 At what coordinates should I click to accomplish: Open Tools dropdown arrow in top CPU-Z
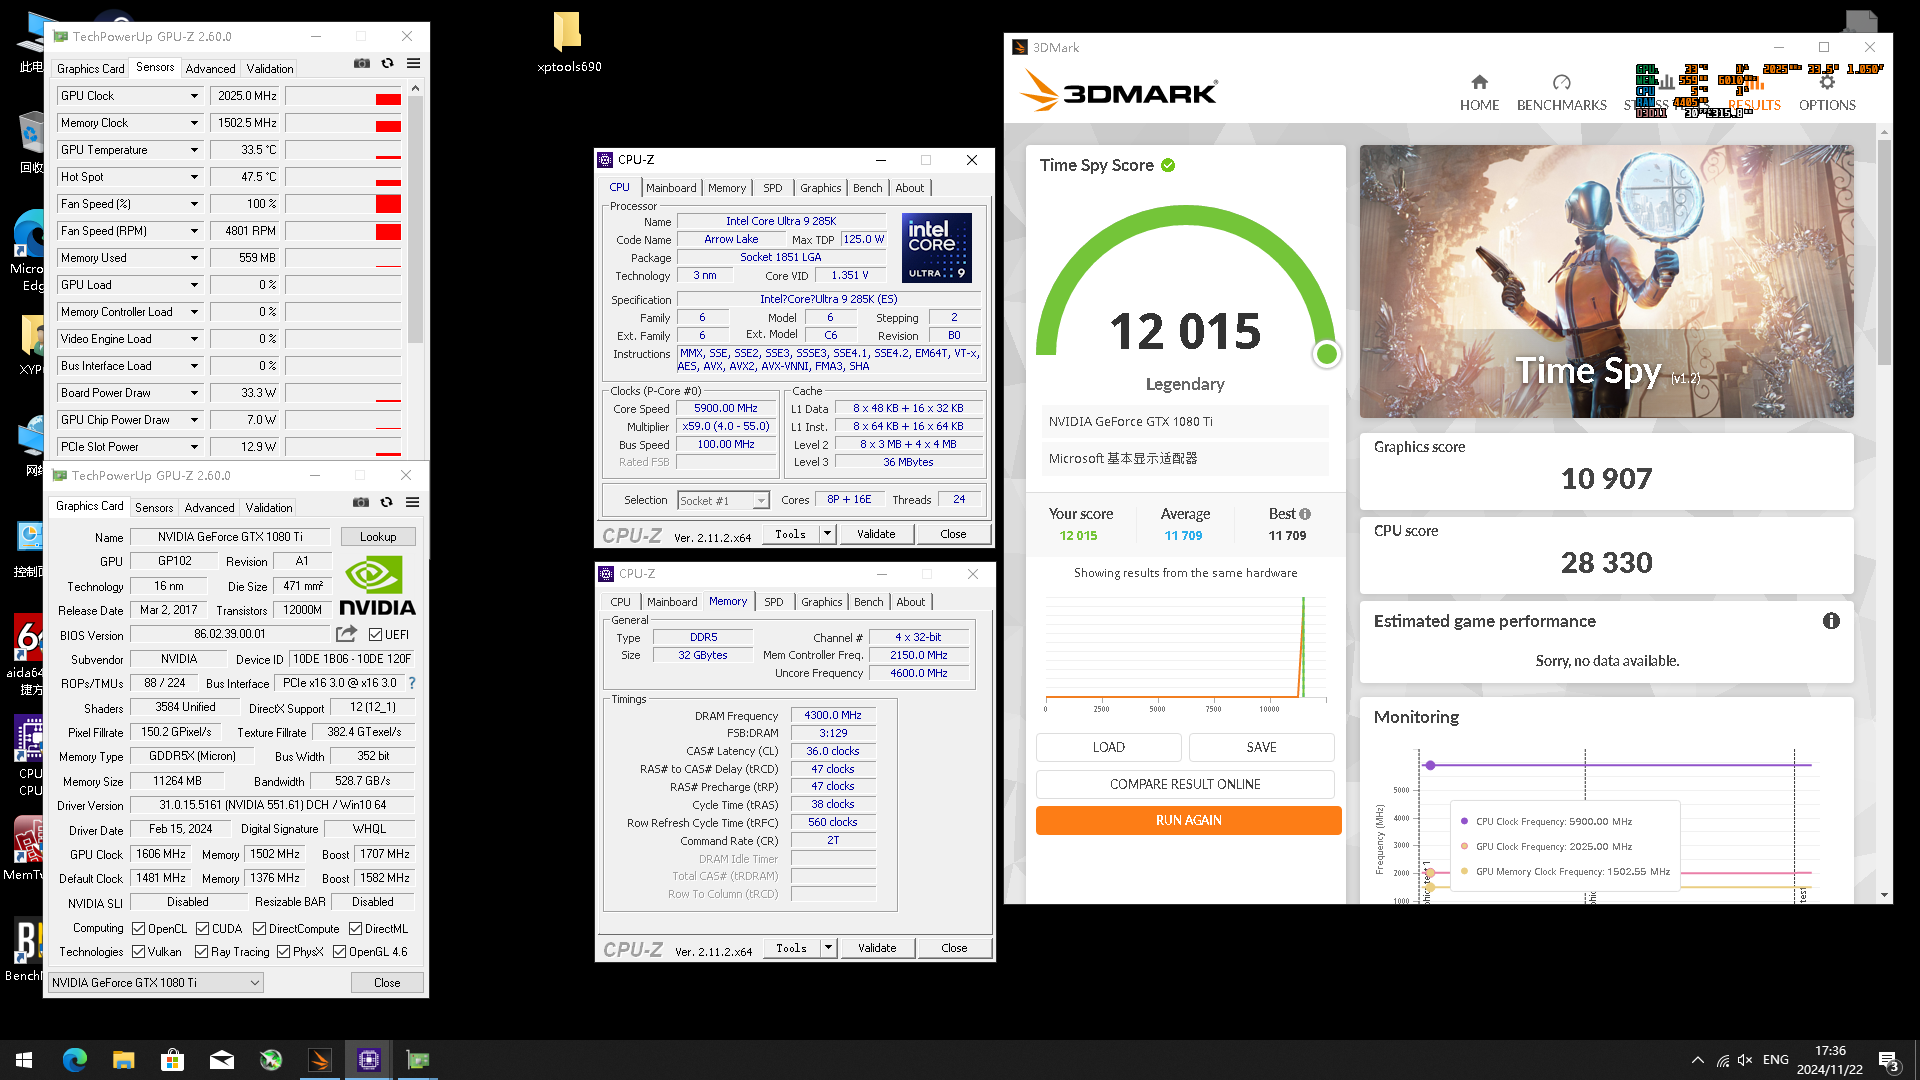coord(828,534)
